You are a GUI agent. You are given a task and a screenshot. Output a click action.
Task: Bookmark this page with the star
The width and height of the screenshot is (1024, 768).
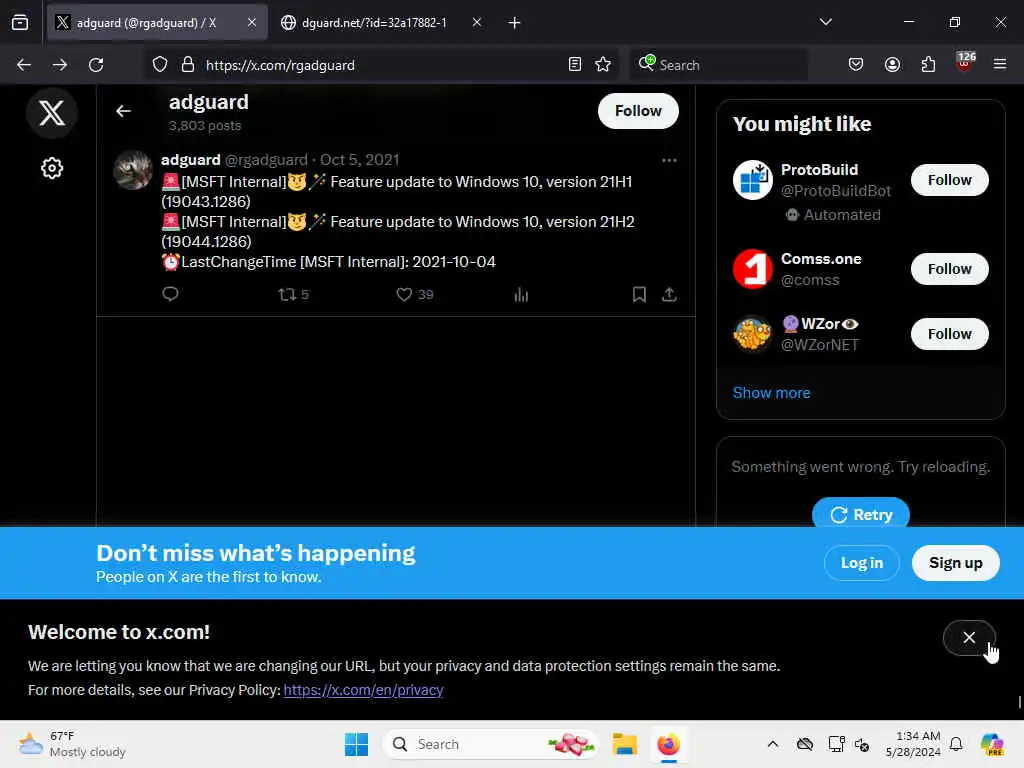tap(603, 65)
